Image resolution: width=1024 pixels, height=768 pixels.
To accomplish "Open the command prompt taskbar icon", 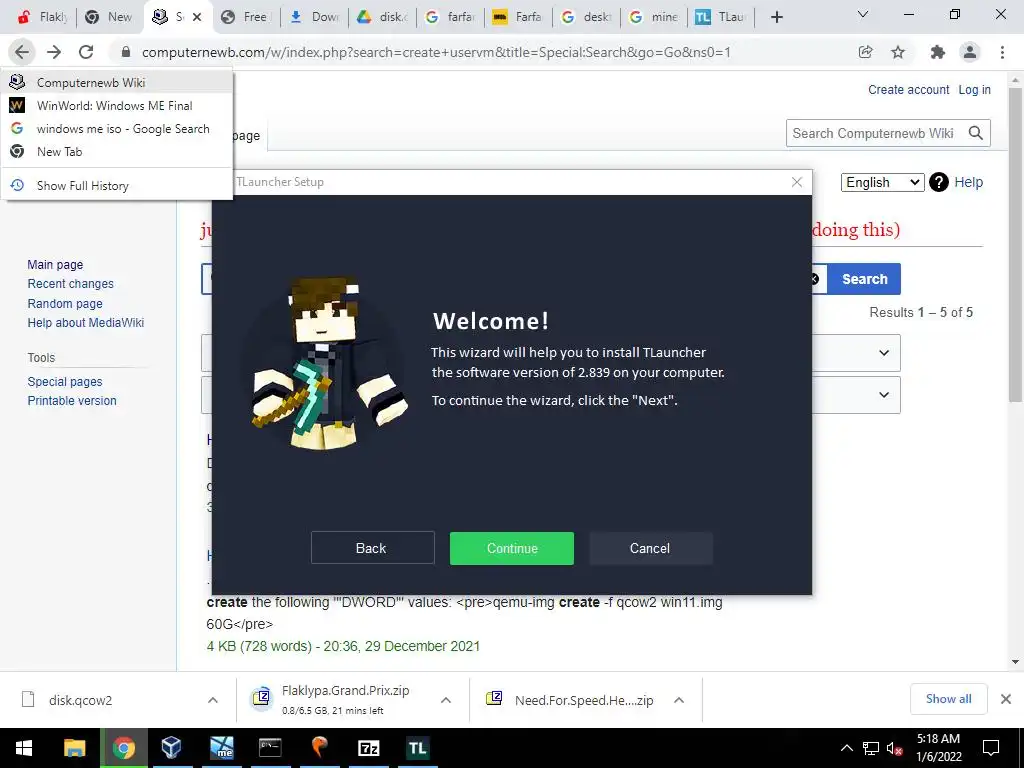I will (x=270, y=748).
